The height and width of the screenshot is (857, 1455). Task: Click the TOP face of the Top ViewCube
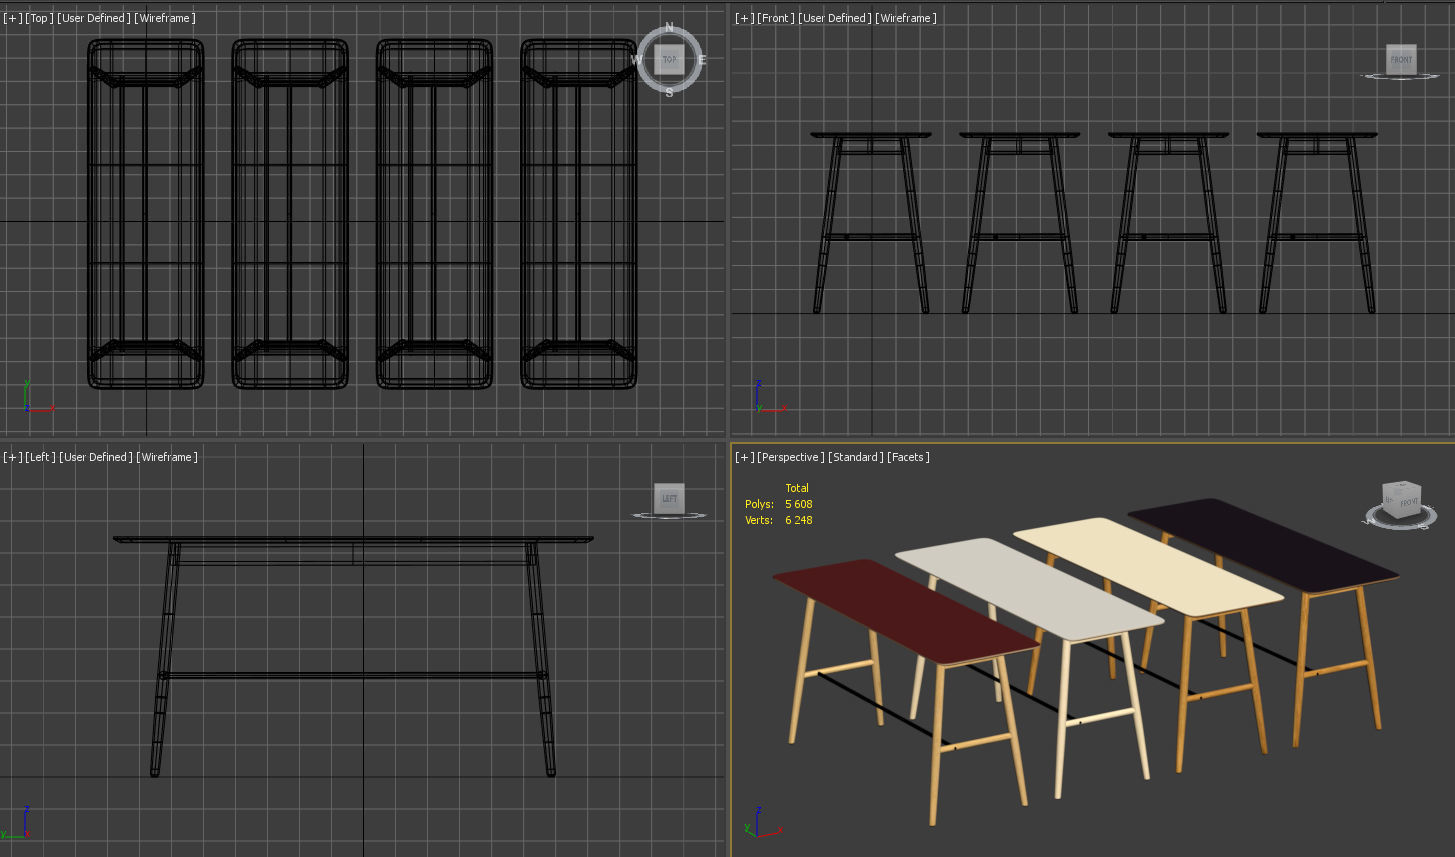click(x=669, y=60)
